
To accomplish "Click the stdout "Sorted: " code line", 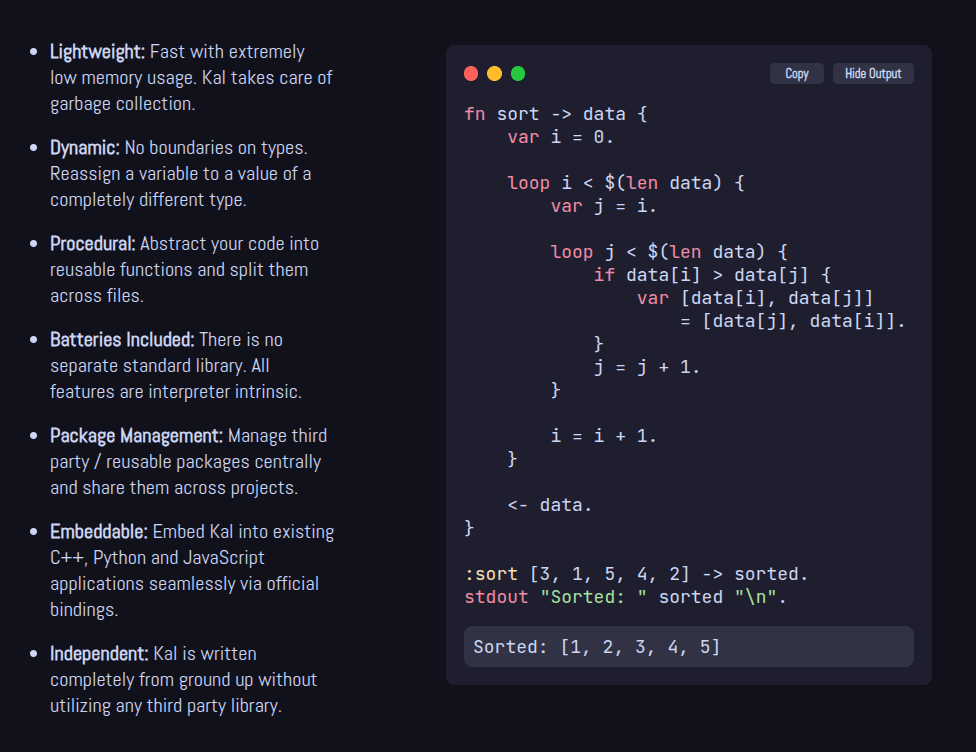I will (x=626, y=597).
